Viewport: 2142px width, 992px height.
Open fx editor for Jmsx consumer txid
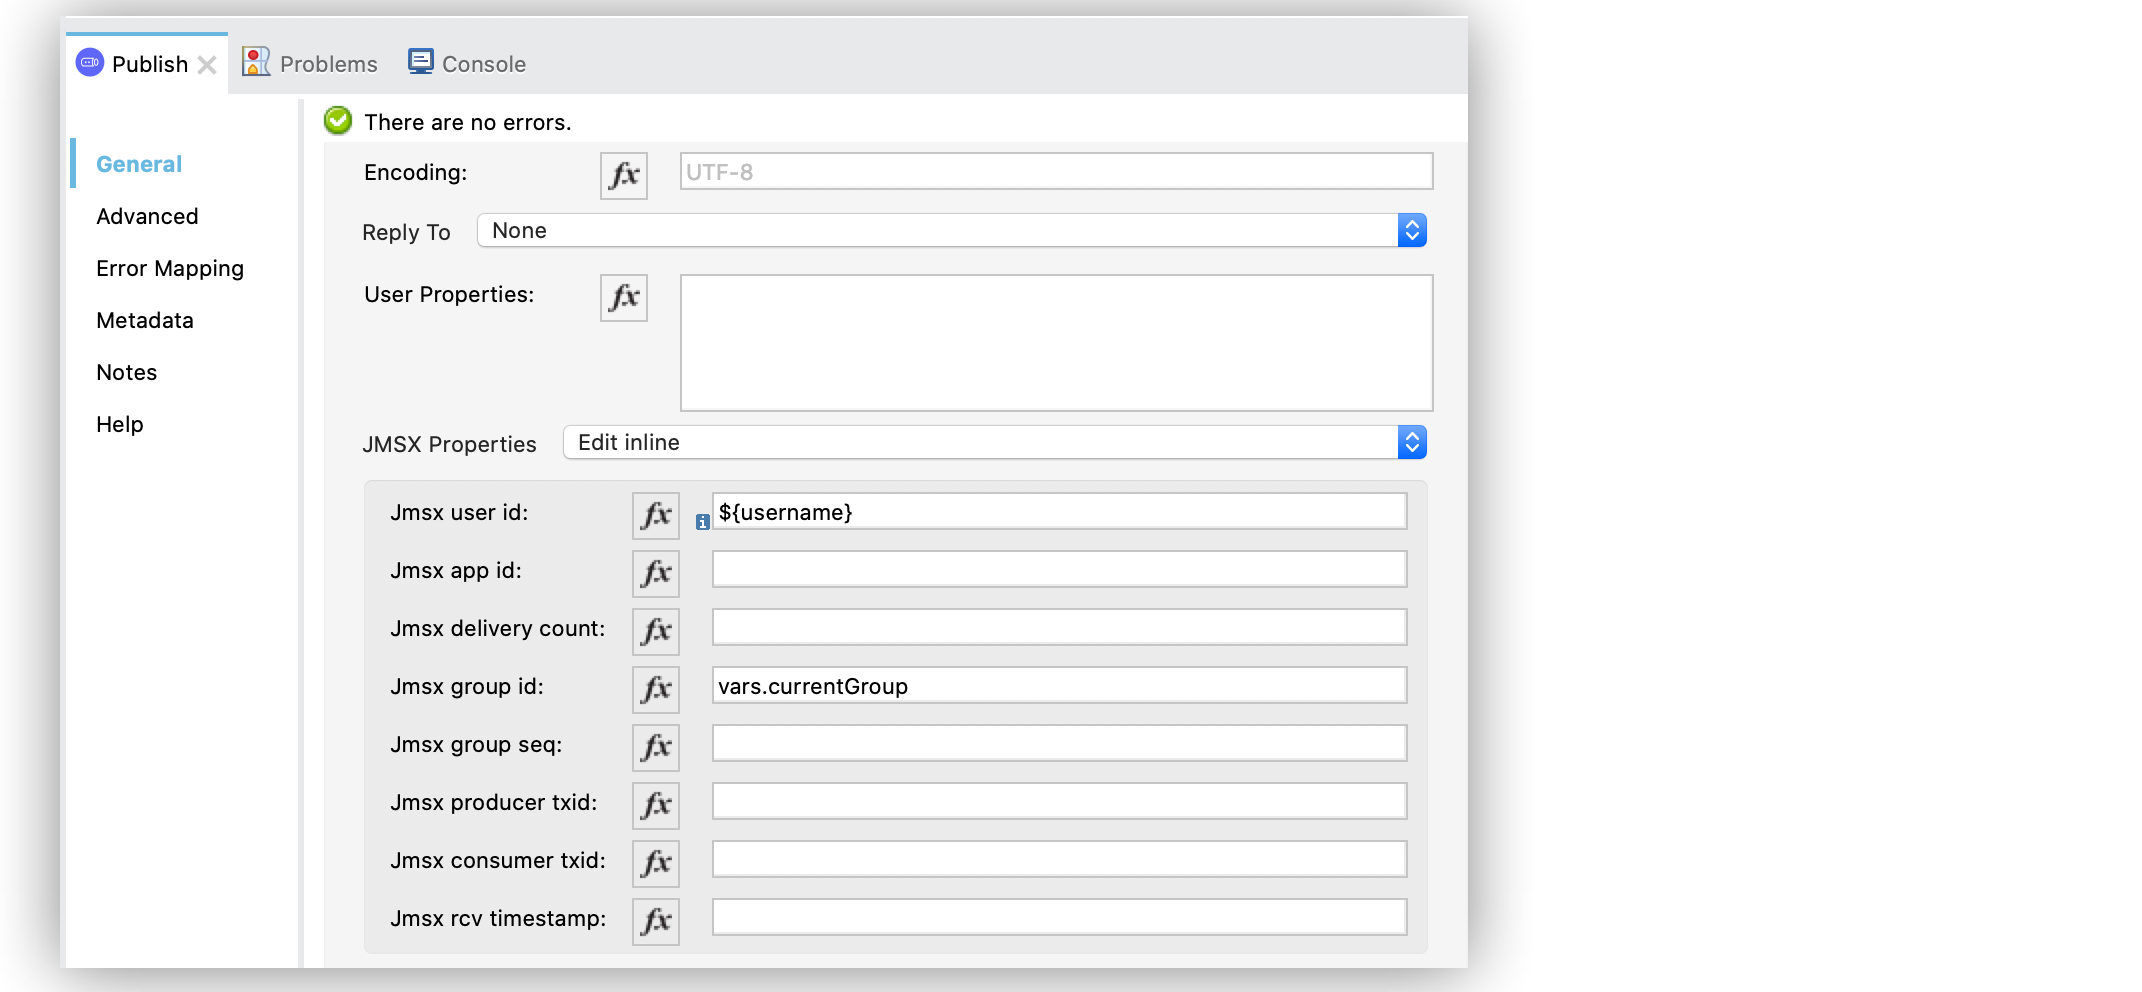click(x=655, y=863)
